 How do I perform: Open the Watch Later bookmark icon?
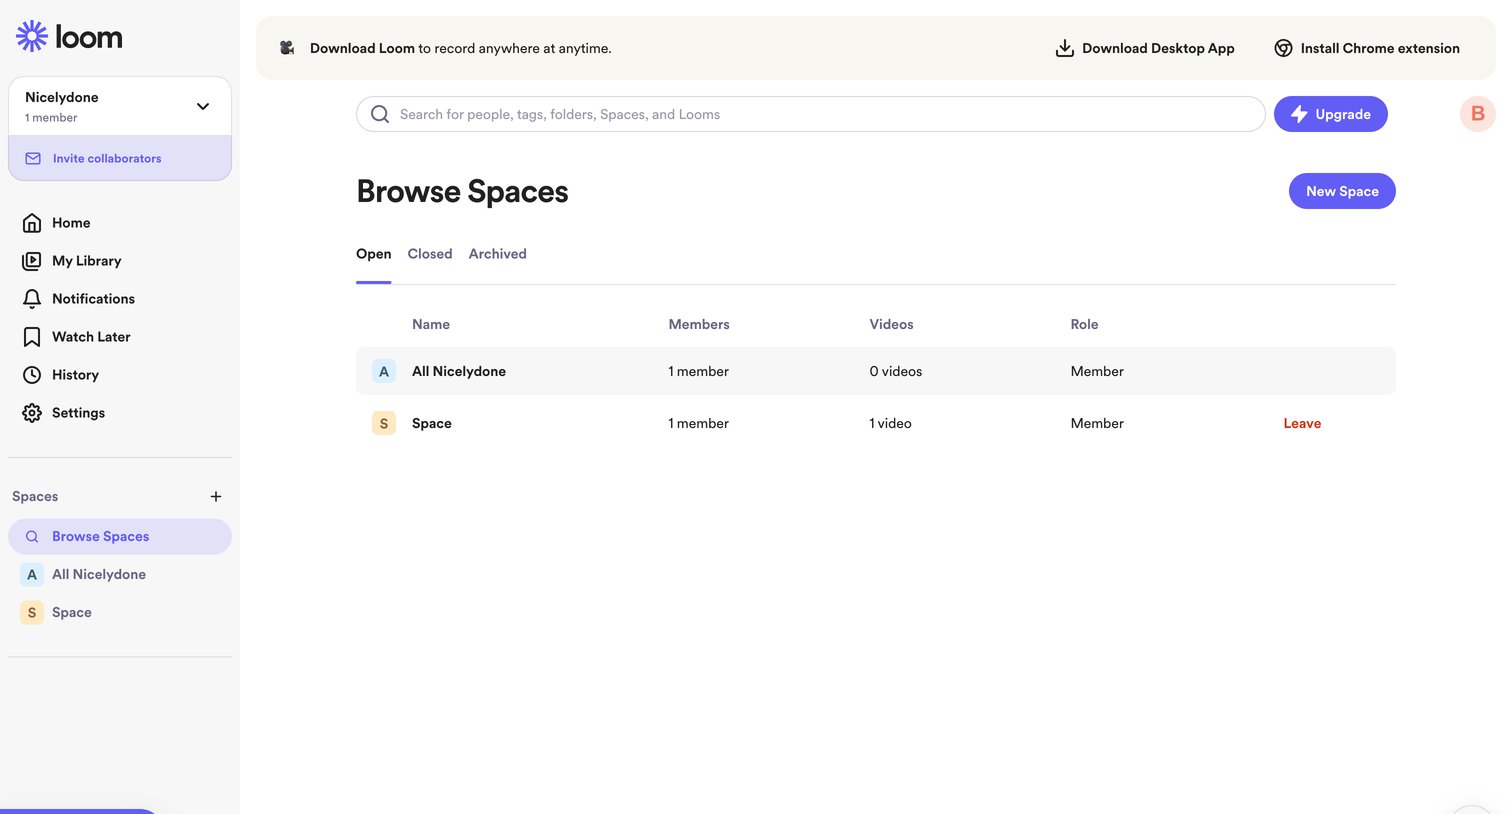[x=32, y=337]
